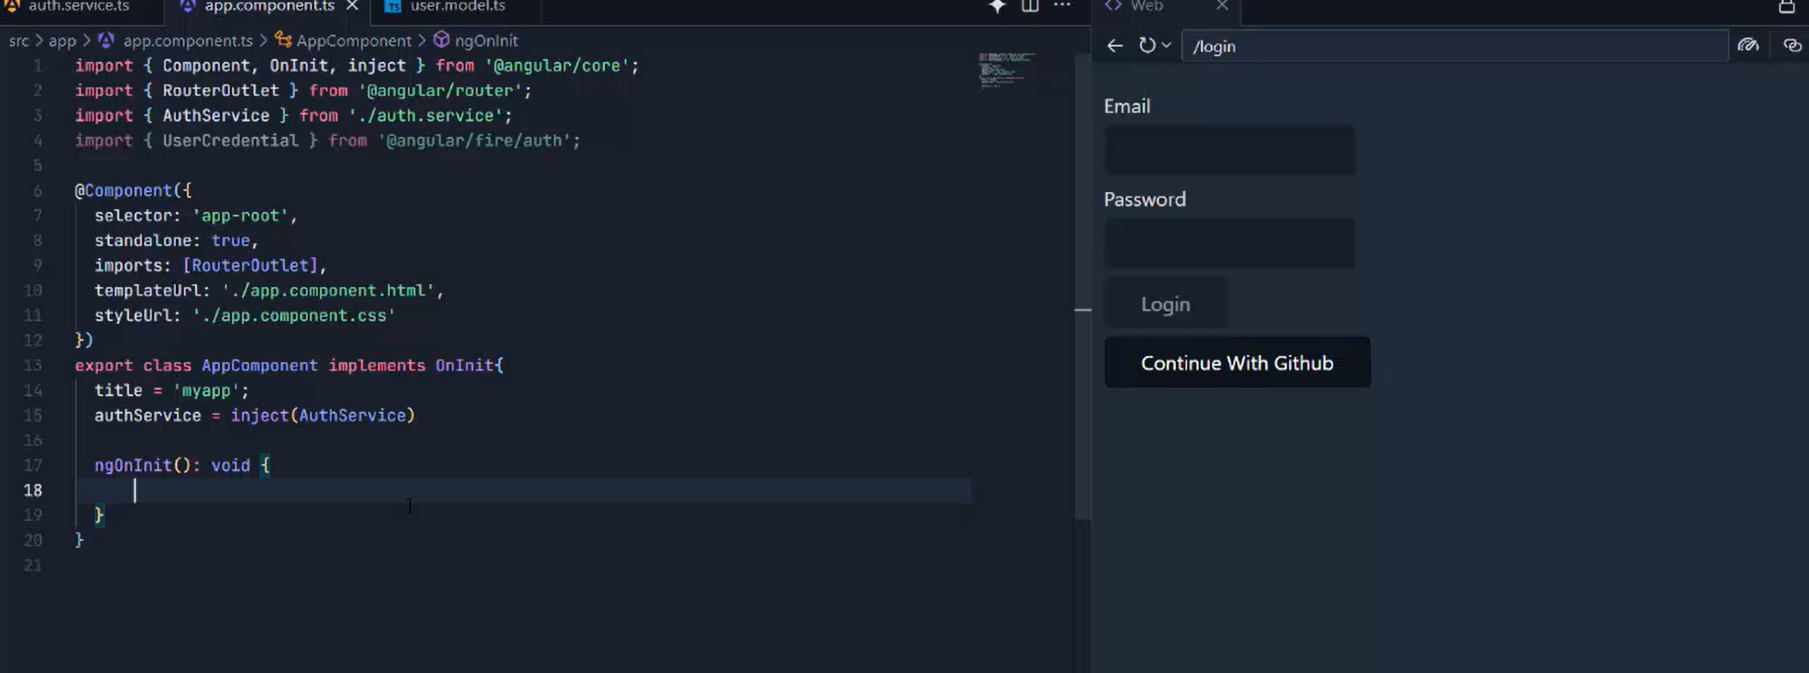Click the @Component decorator
This screenshot has height=673, width=1809.
point(124,191)
